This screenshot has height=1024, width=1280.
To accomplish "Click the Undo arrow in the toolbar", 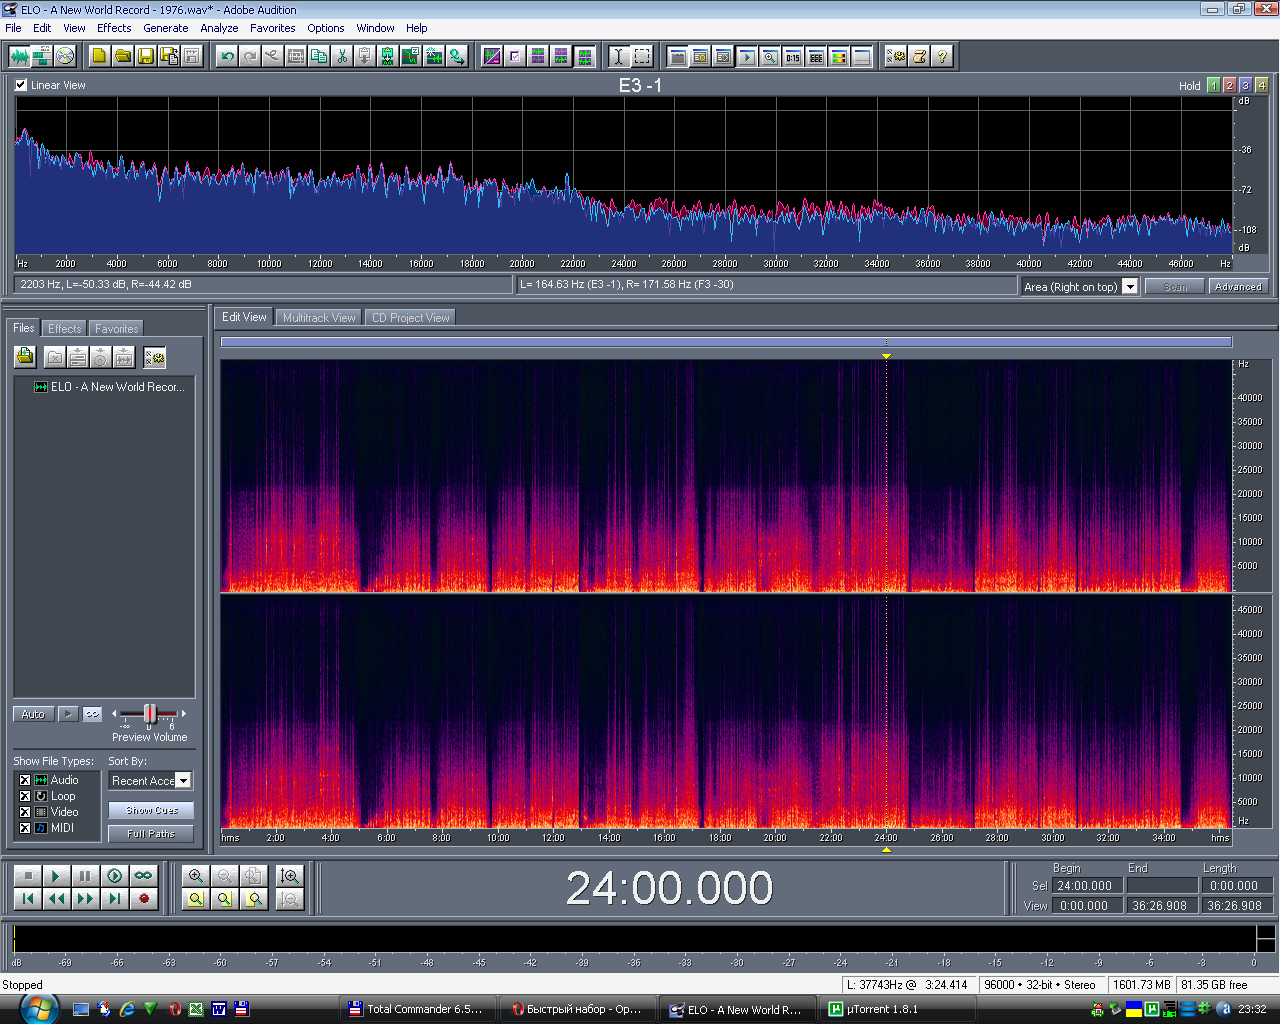I will (227, 56).
